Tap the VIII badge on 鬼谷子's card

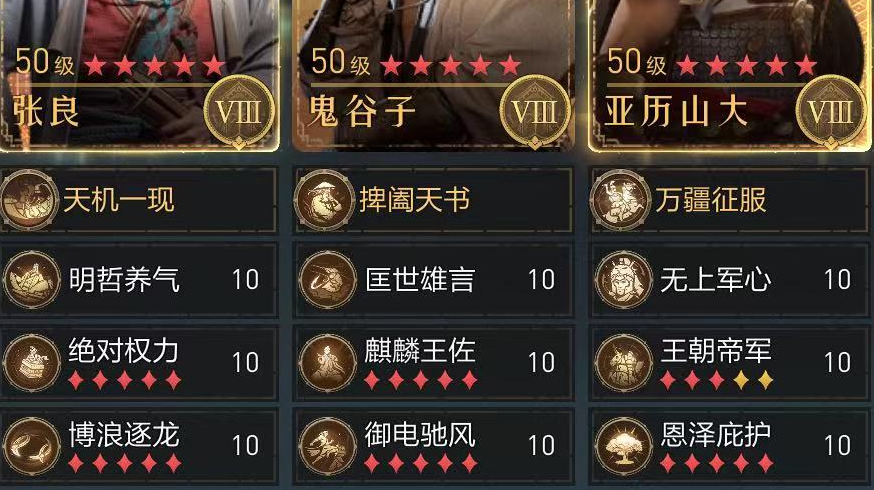pyautogui.click(x=535, y=111)
